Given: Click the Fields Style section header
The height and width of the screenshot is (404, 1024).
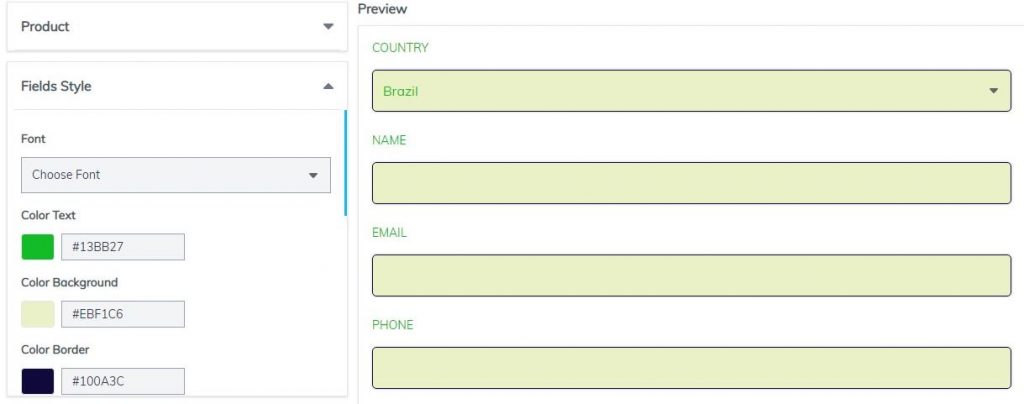Looking at the screenshot, I should (177, 86).
